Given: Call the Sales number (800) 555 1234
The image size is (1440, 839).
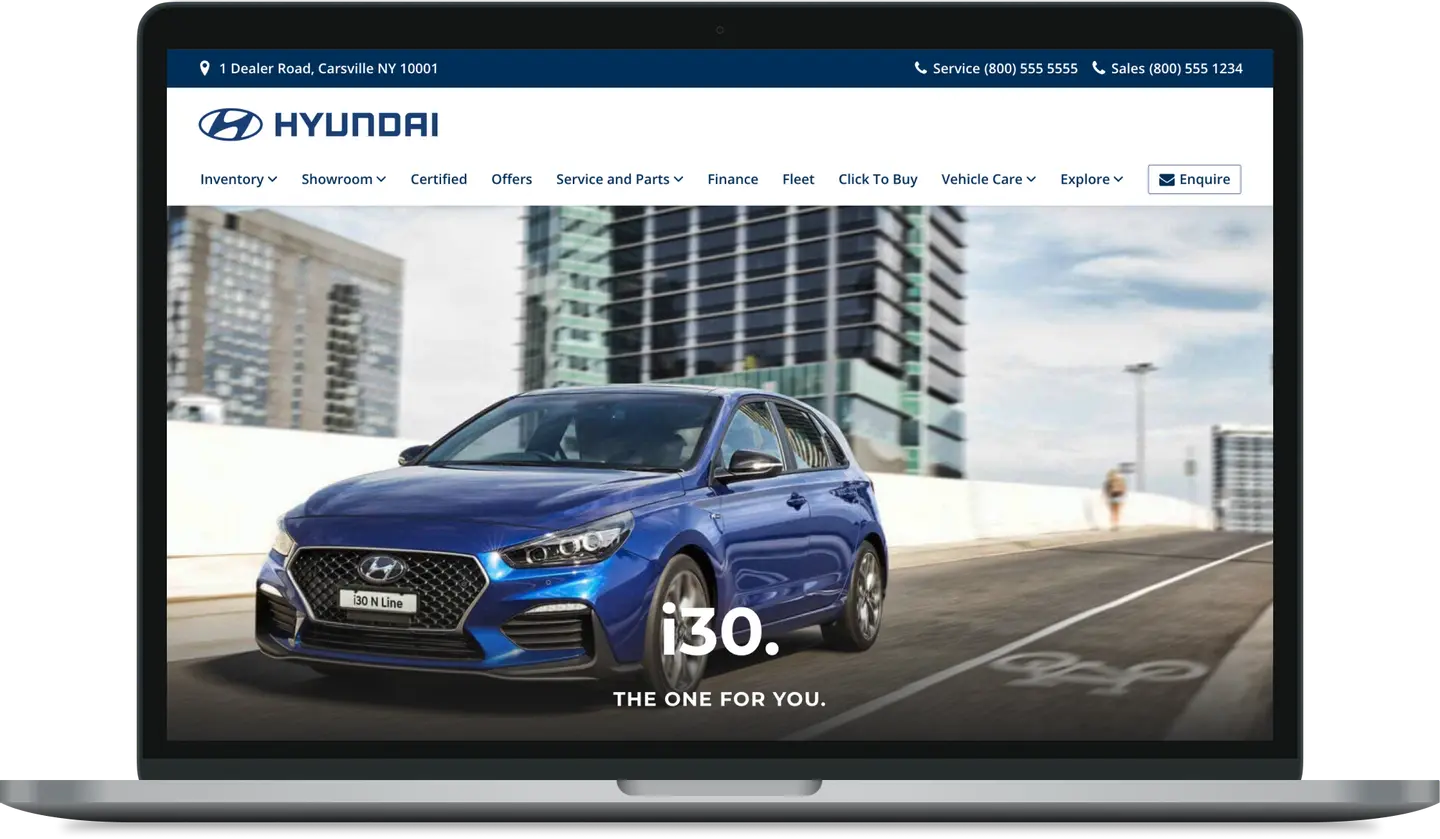Looking at the screenshot, I should point(1176,68).
